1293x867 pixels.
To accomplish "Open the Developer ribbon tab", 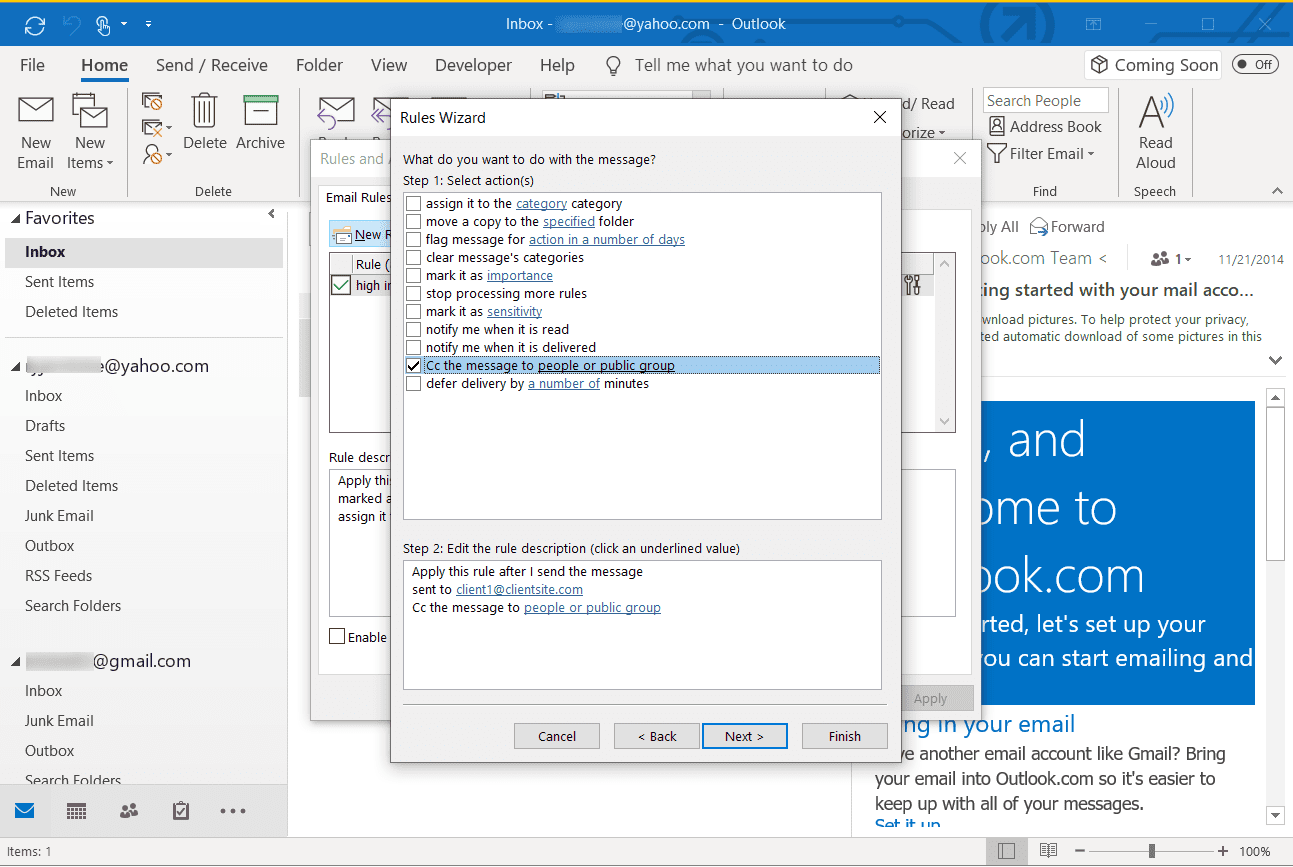I will pyautogui.click(x=473, y=65).
